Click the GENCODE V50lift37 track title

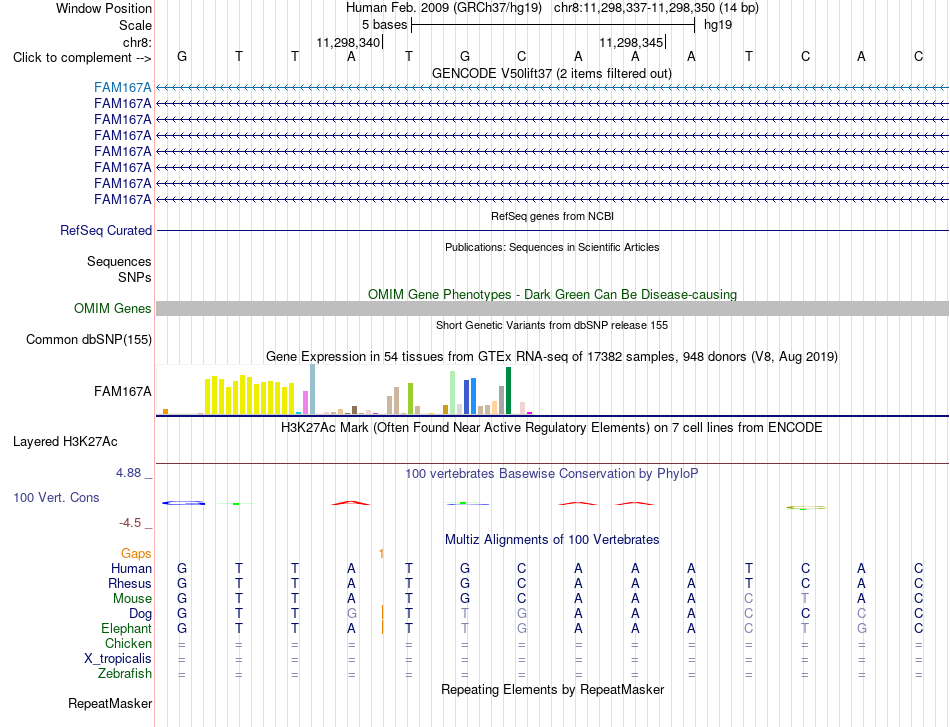coord(552,73)
